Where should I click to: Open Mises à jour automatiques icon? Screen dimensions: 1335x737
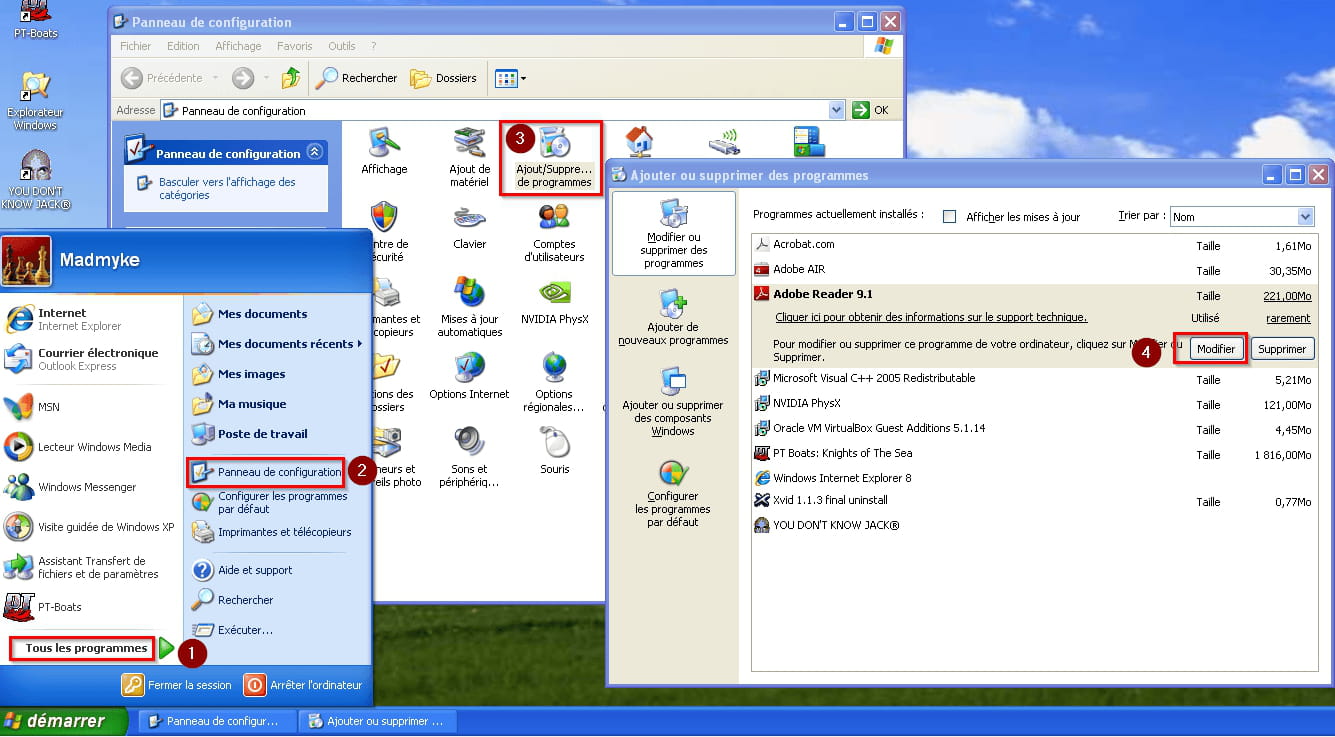tap(469, 308)
